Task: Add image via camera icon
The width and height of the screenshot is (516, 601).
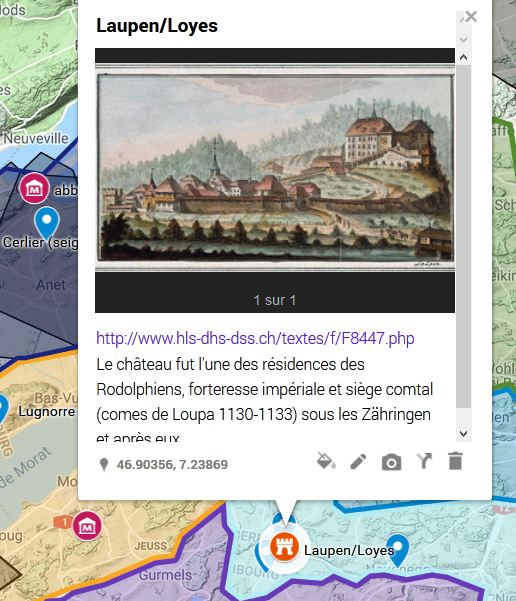Action: pos(391,462)
